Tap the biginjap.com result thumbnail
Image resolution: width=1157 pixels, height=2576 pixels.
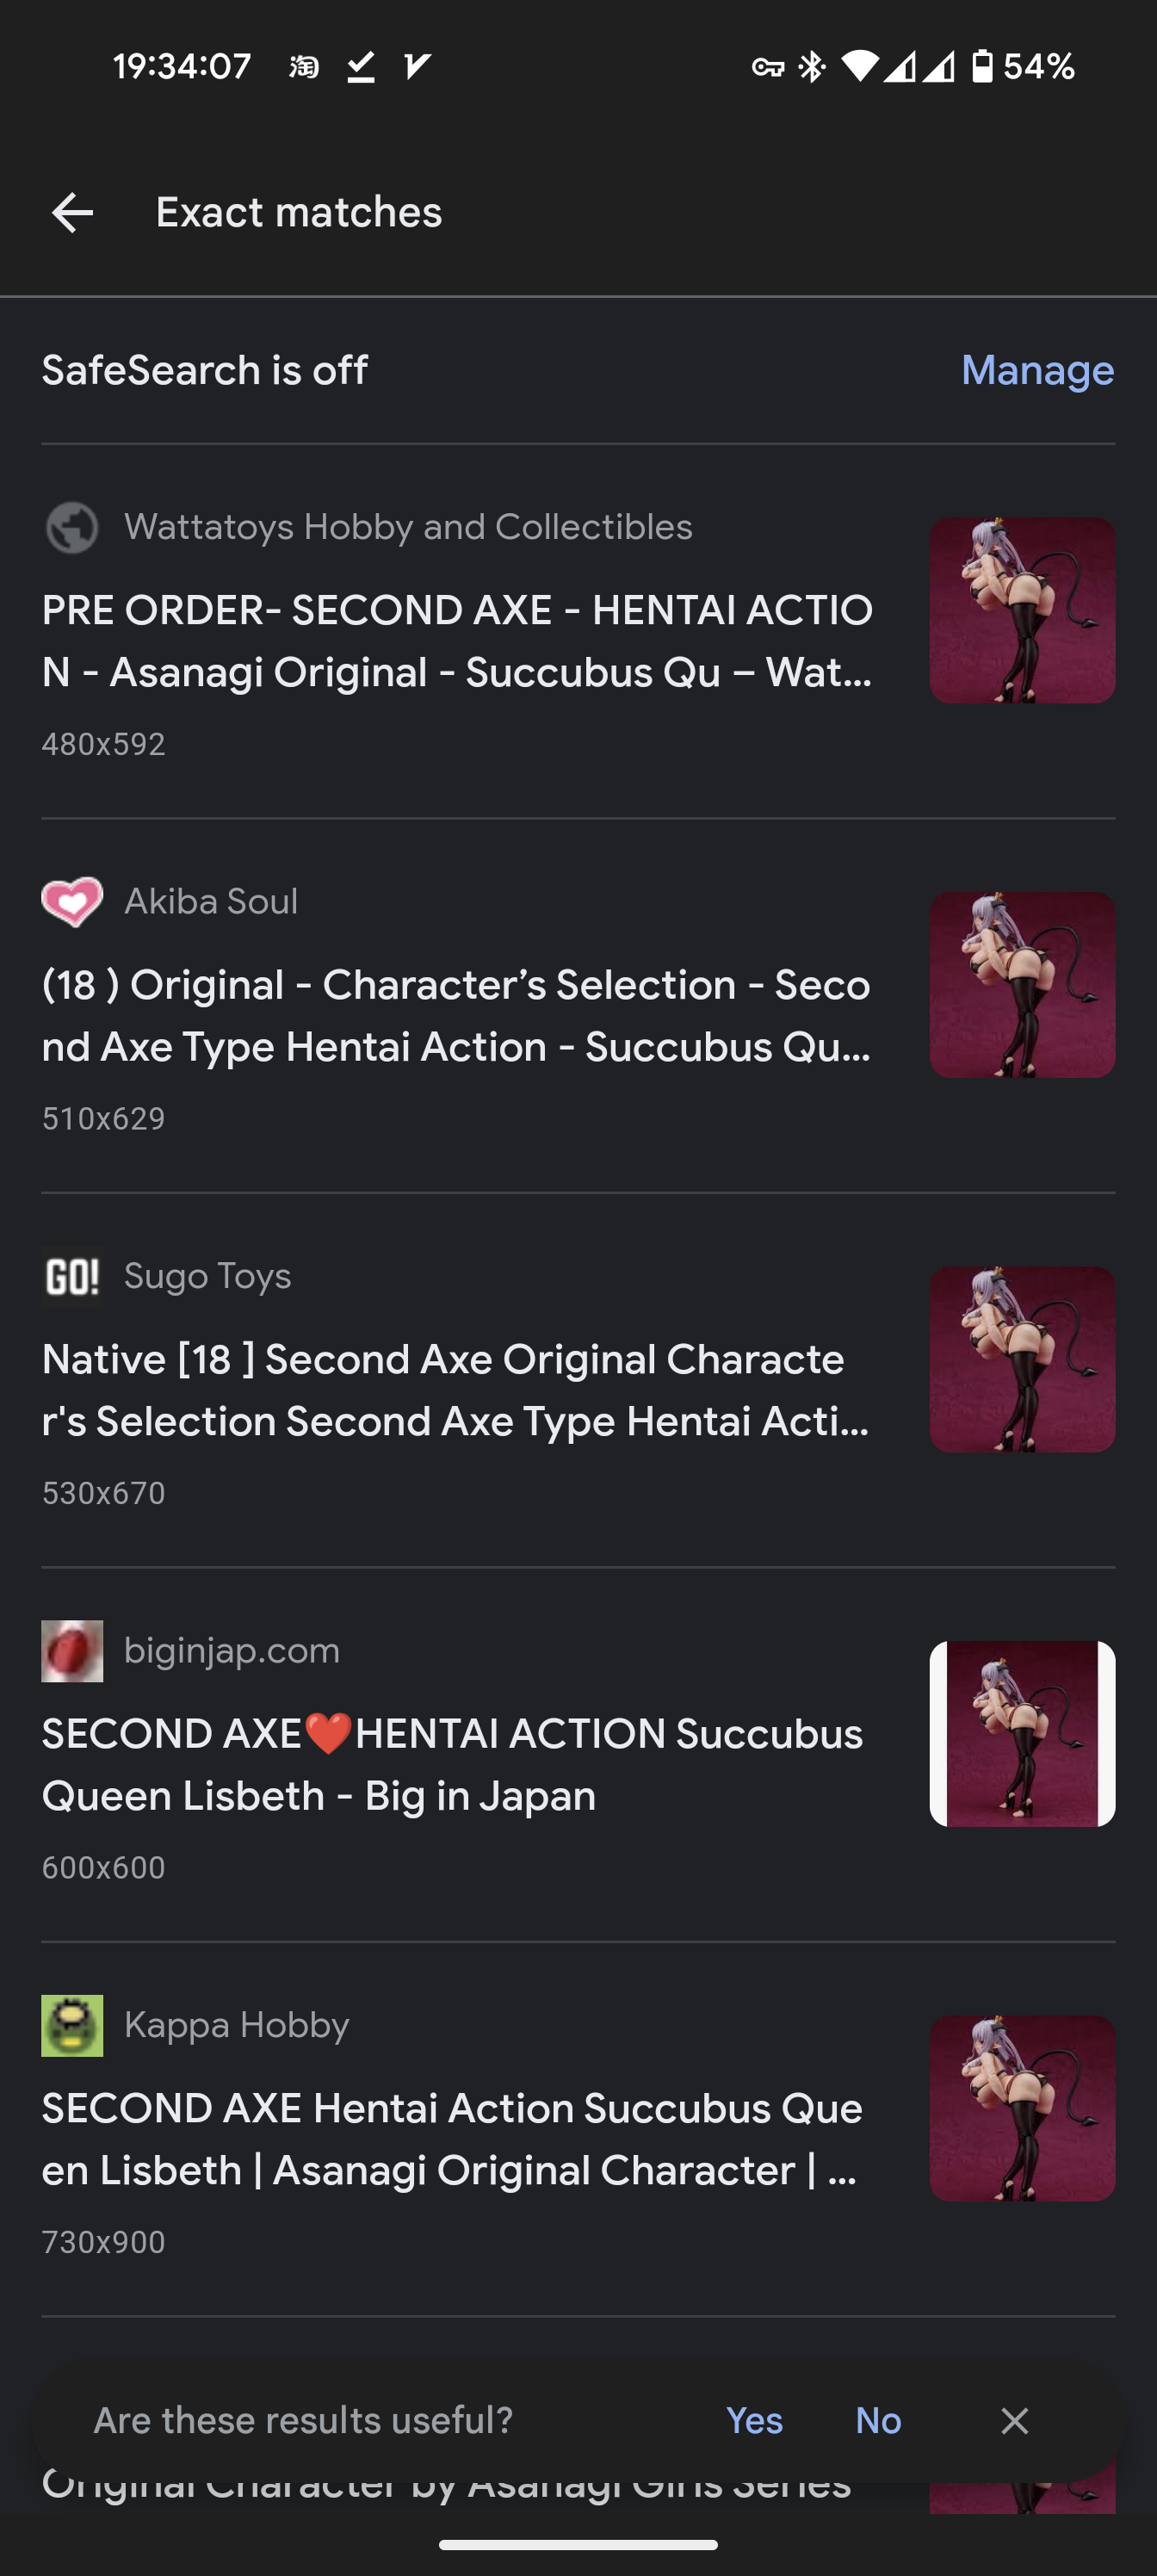(1022, 1734)
